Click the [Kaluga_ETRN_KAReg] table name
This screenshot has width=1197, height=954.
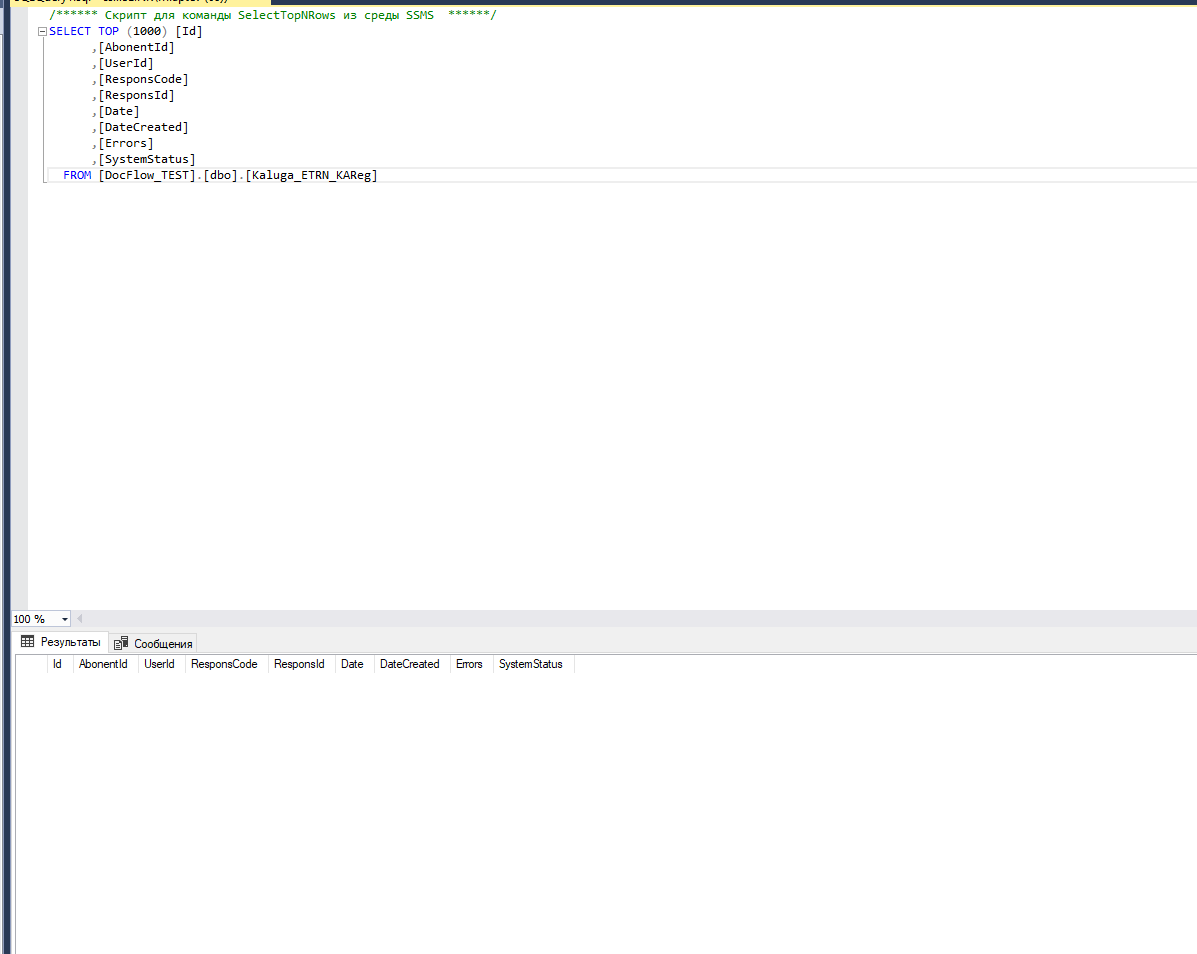click(311, 176)
